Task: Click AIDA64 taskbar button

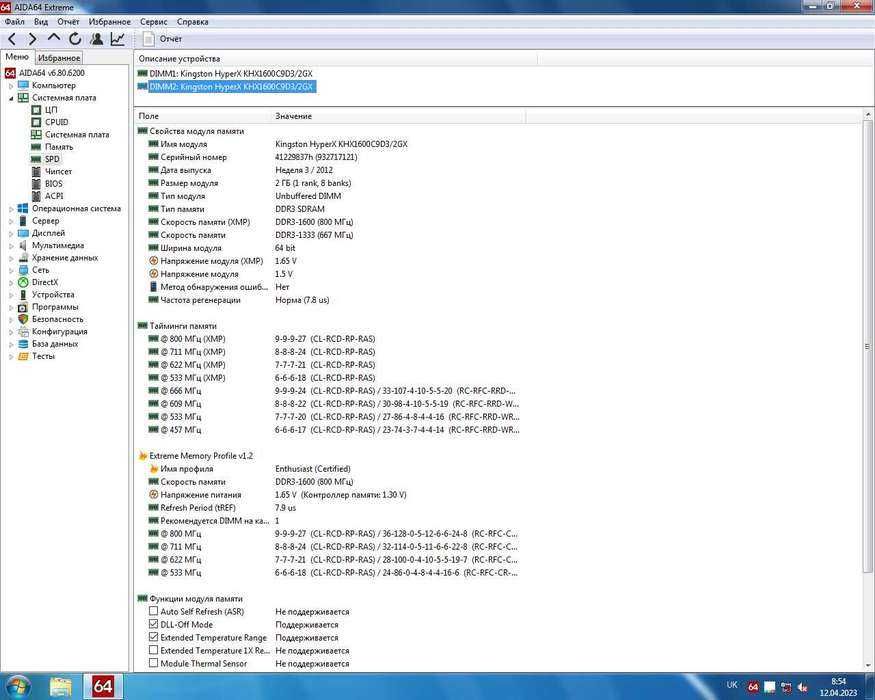Action: pyautogui.click(x=103, y=687)
